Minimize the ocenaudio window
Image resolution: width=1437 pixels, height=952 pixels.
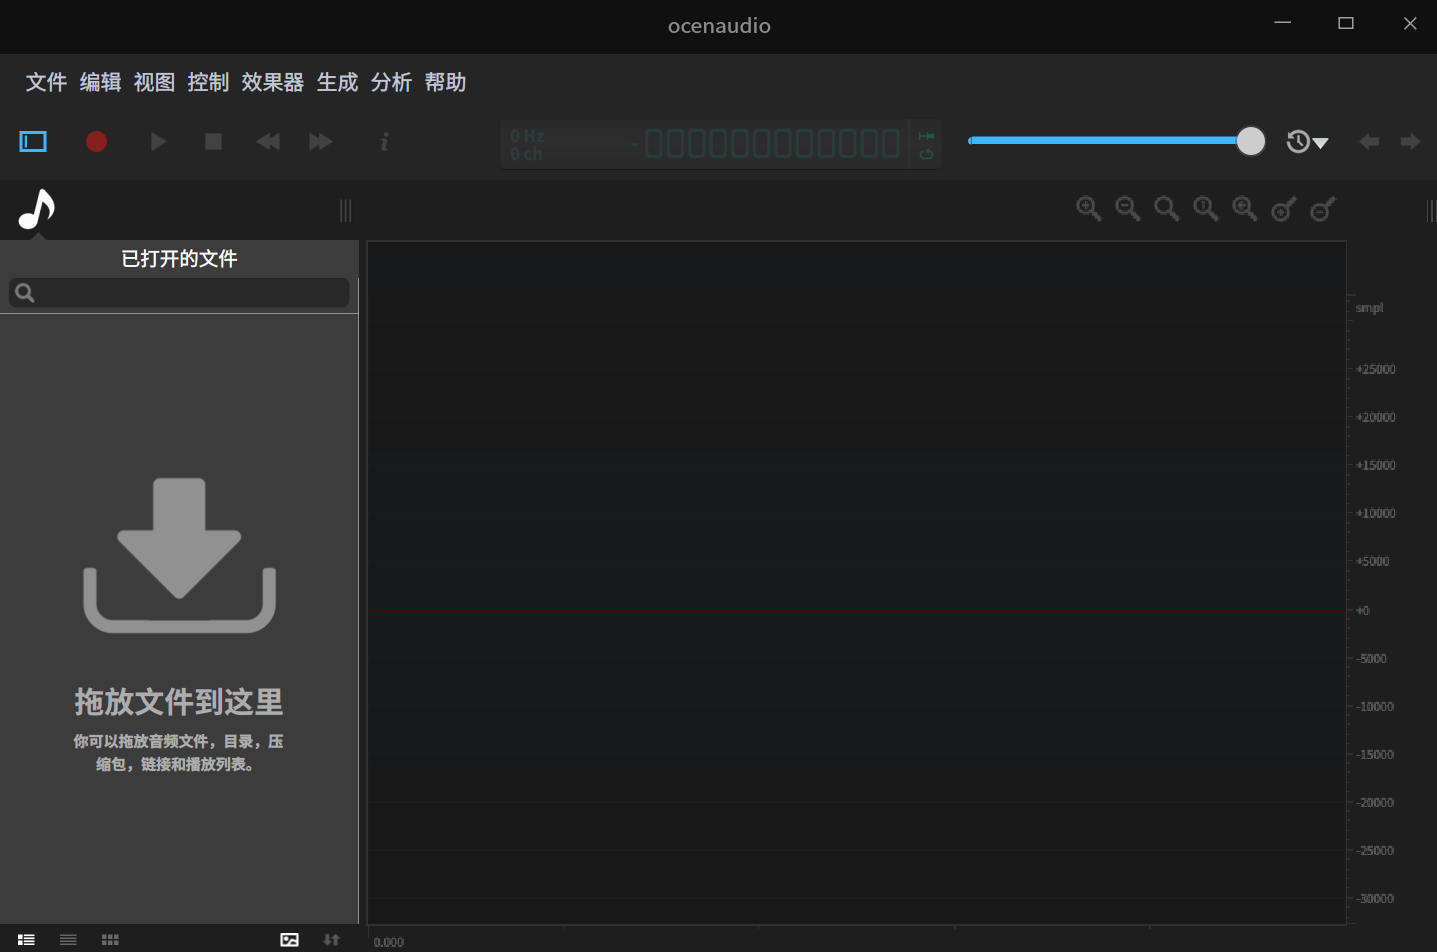pos(1283,23)
